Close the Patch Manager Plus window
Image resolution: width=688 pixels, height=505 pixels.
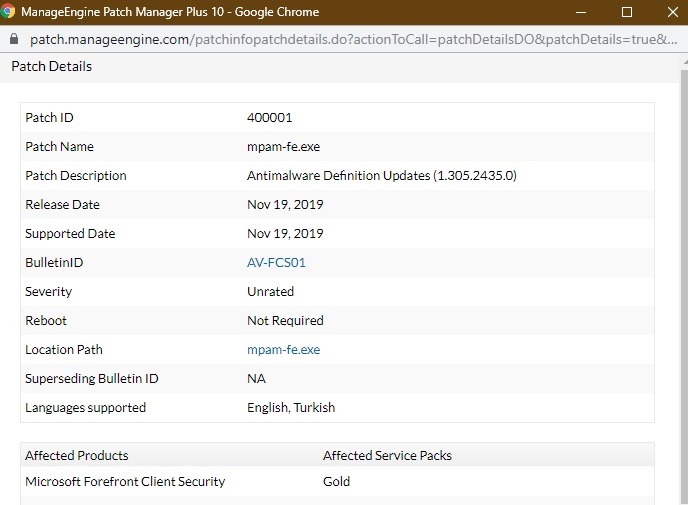[x=673, y=12]
